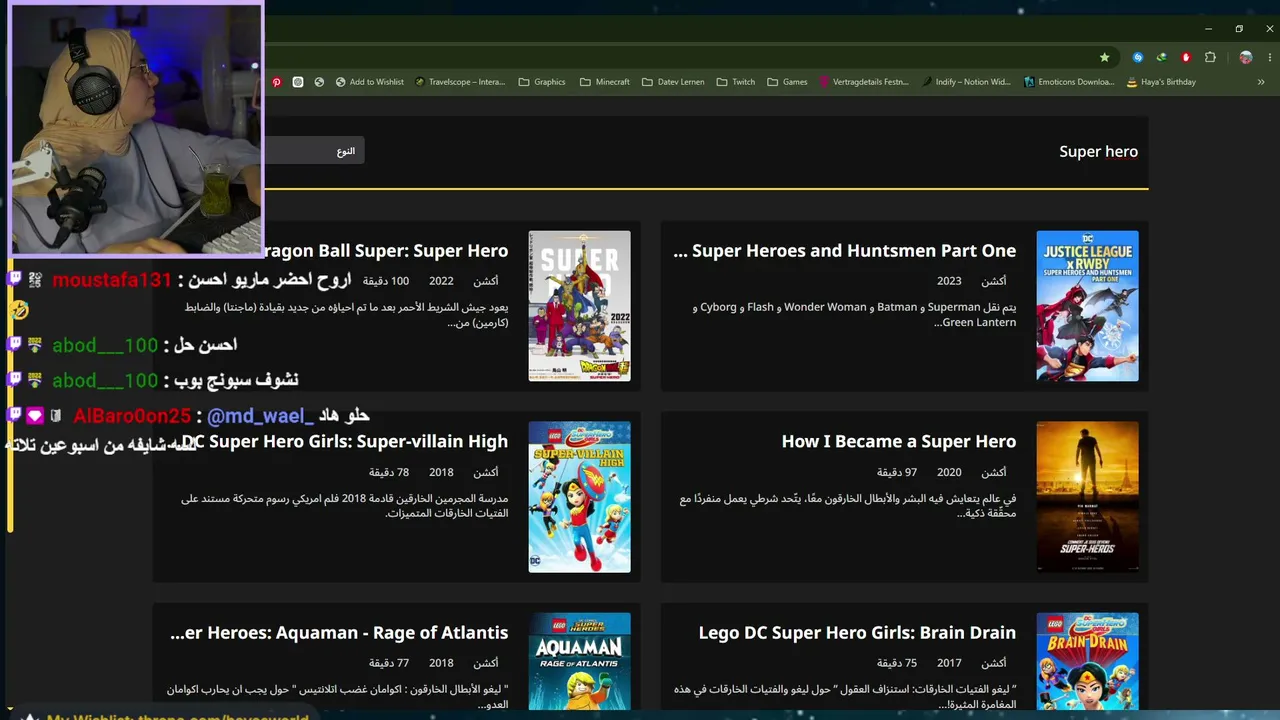
Task: Minimize the browser window
Action: click(1208, 29)
